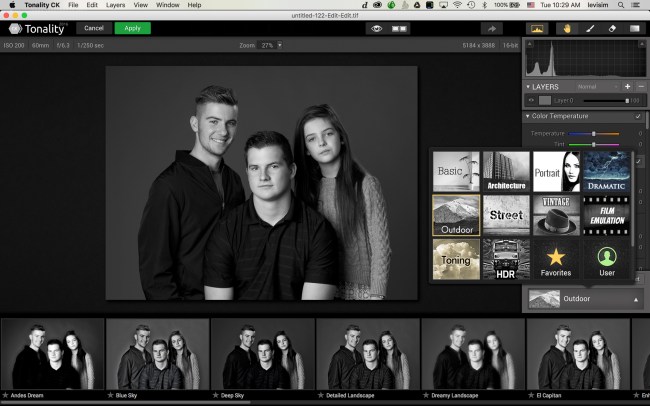Open the View menu

click(x=141, y=5)
